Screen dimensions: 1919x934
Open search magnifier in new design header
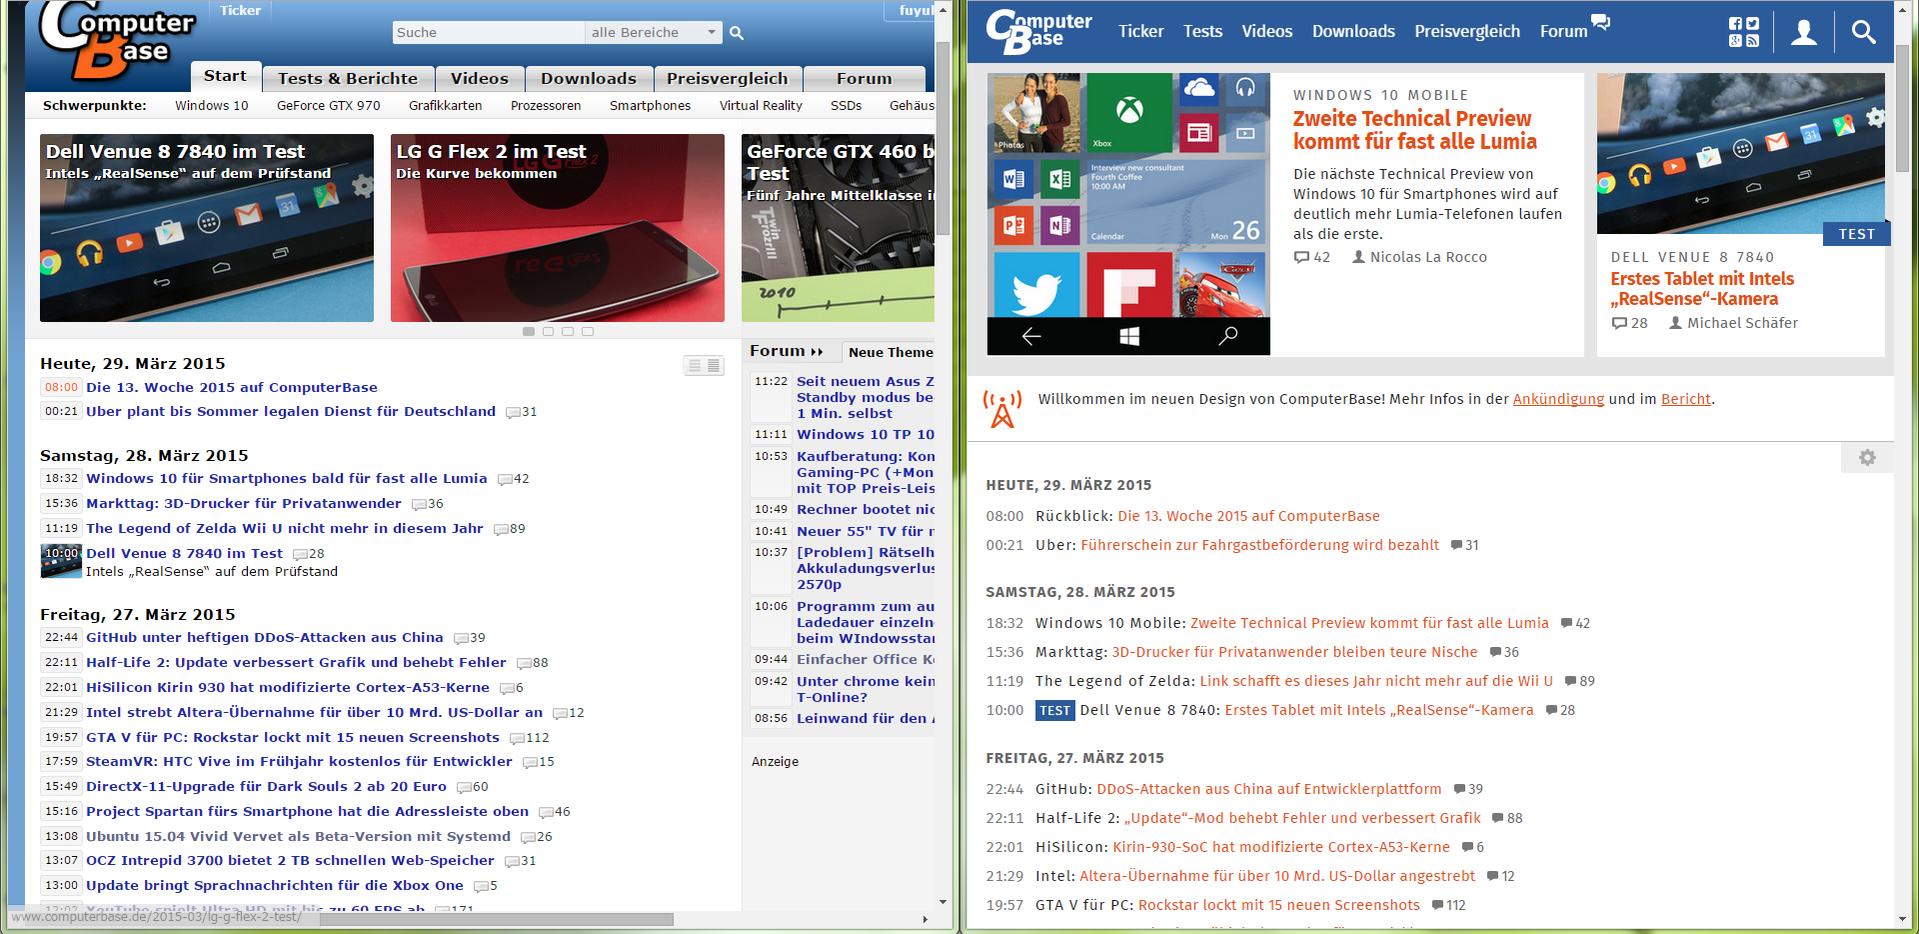click(x=1863, y=32)
